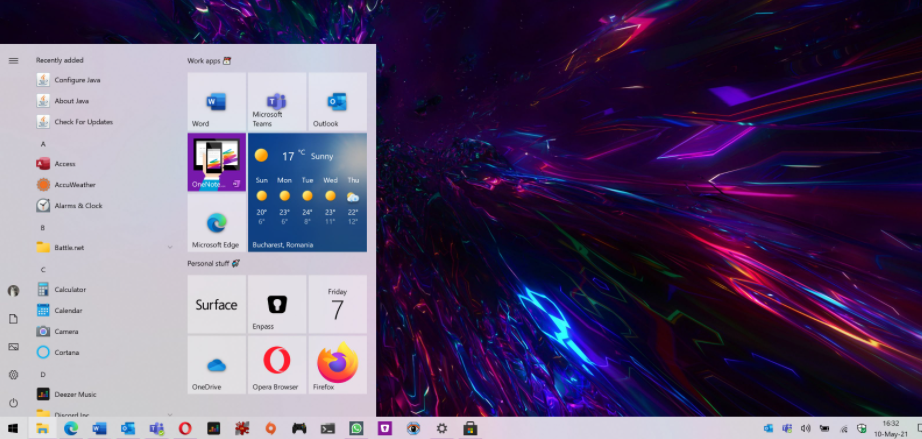Image resolution: width=922 pixels, height=439 pixels.
Task: Launch Calculator from the app list
Action: (105, 289)
